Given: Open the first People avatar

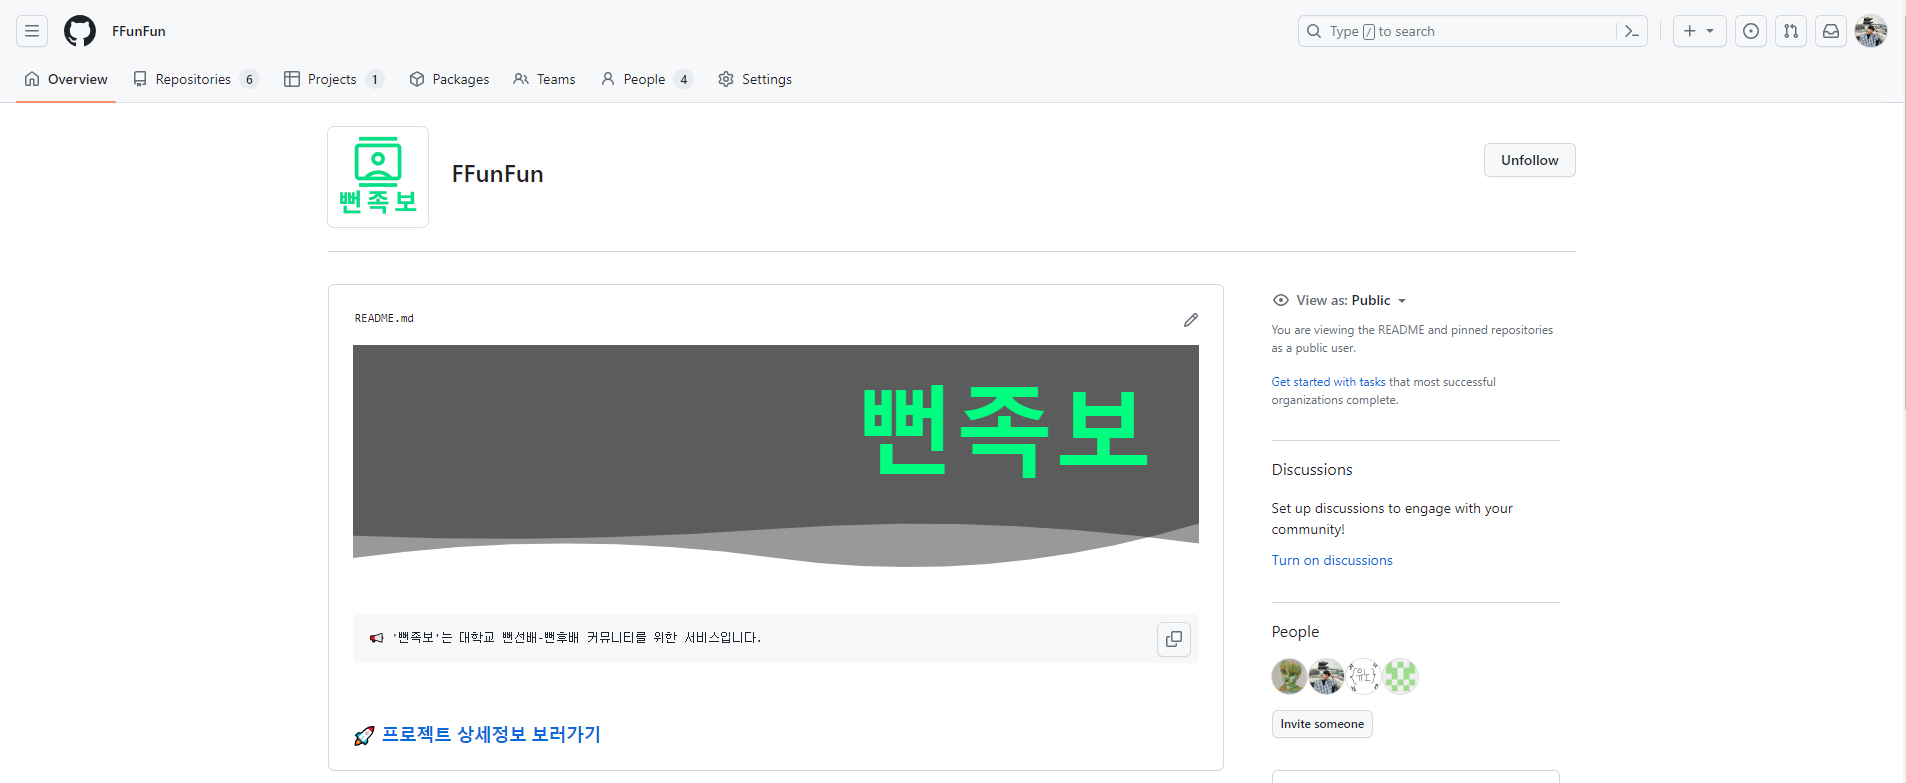Looking at the screenshot, I should (1289, 676).
